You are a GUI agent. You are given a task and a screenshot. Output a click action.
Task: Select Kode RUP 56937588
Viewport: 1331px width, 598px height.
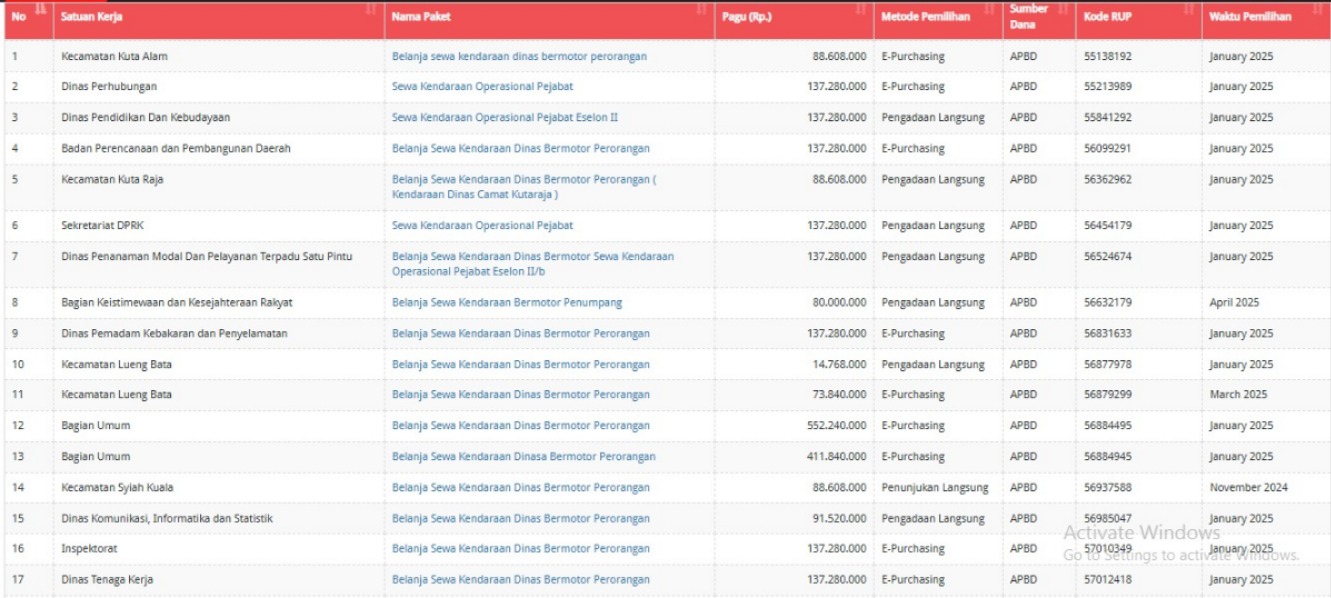pyautogui.click(x=1108, y=487)
